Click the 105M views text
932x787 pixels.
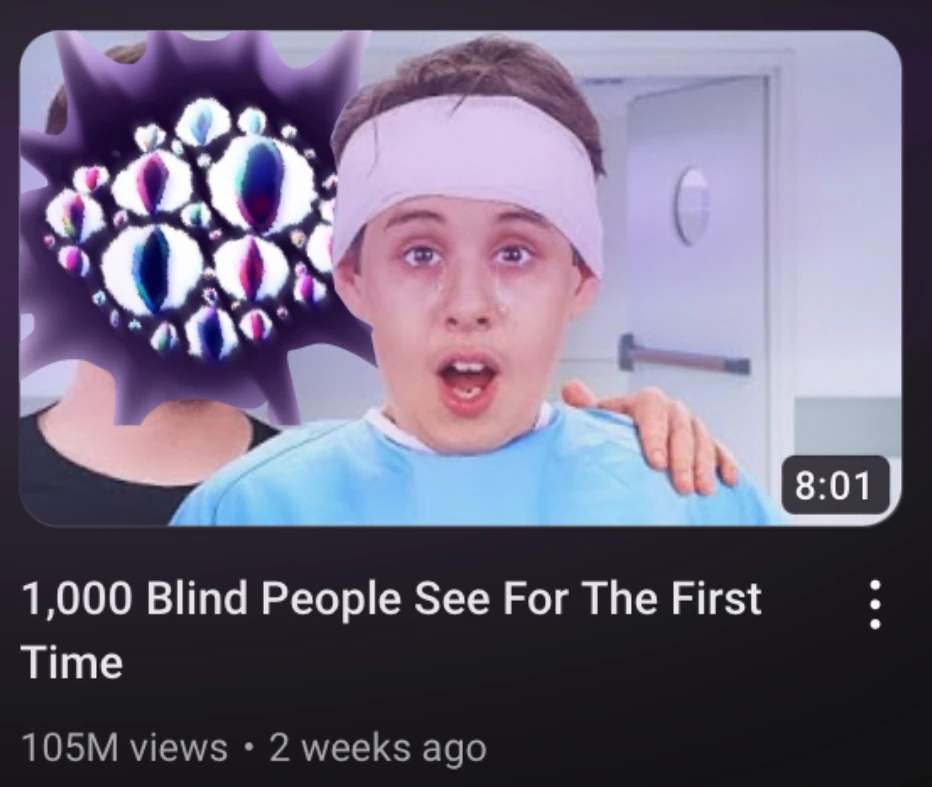[x=125, y=747]
